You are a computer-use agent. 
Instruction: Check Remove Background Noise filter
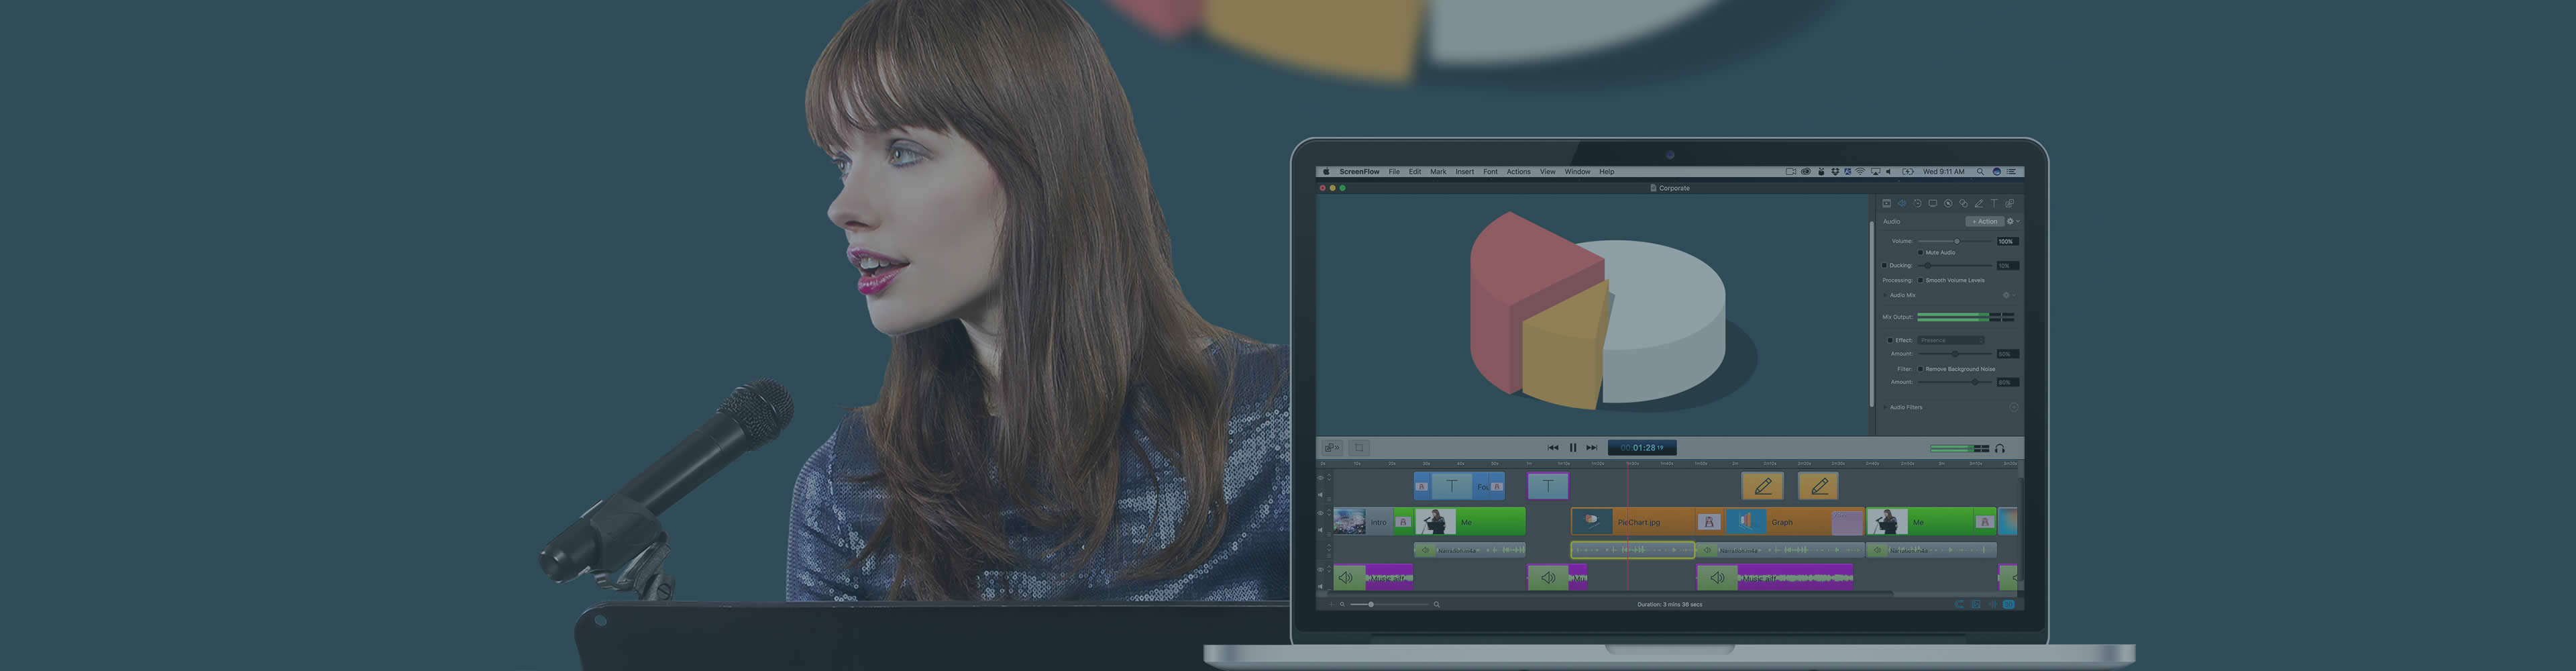(x=1921, y=369)
